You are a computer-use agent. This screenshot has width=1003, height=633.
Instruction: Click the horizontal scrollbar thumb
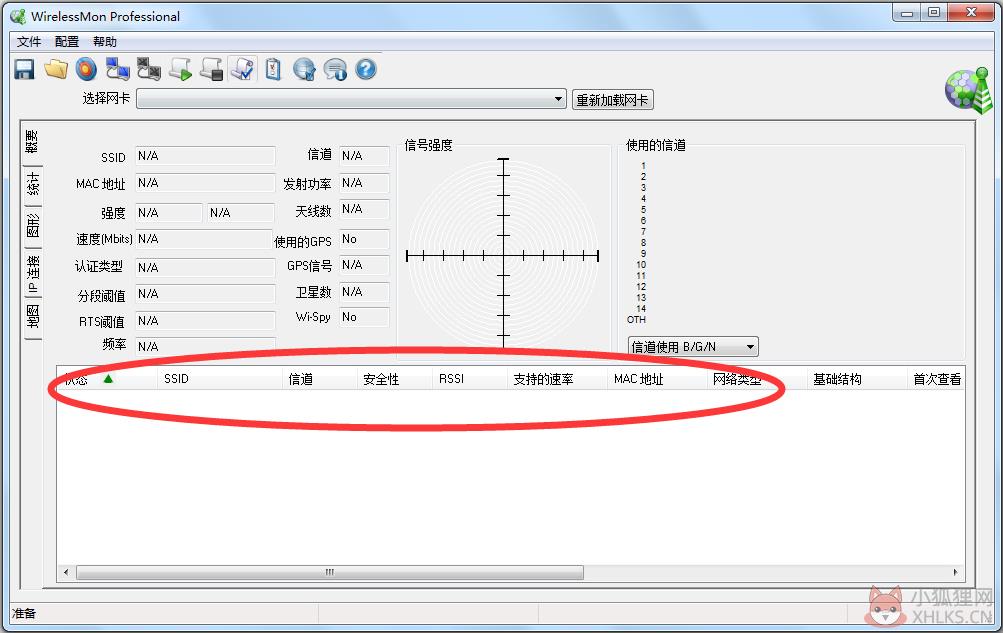pyautogui.click(x=329, y=572)
